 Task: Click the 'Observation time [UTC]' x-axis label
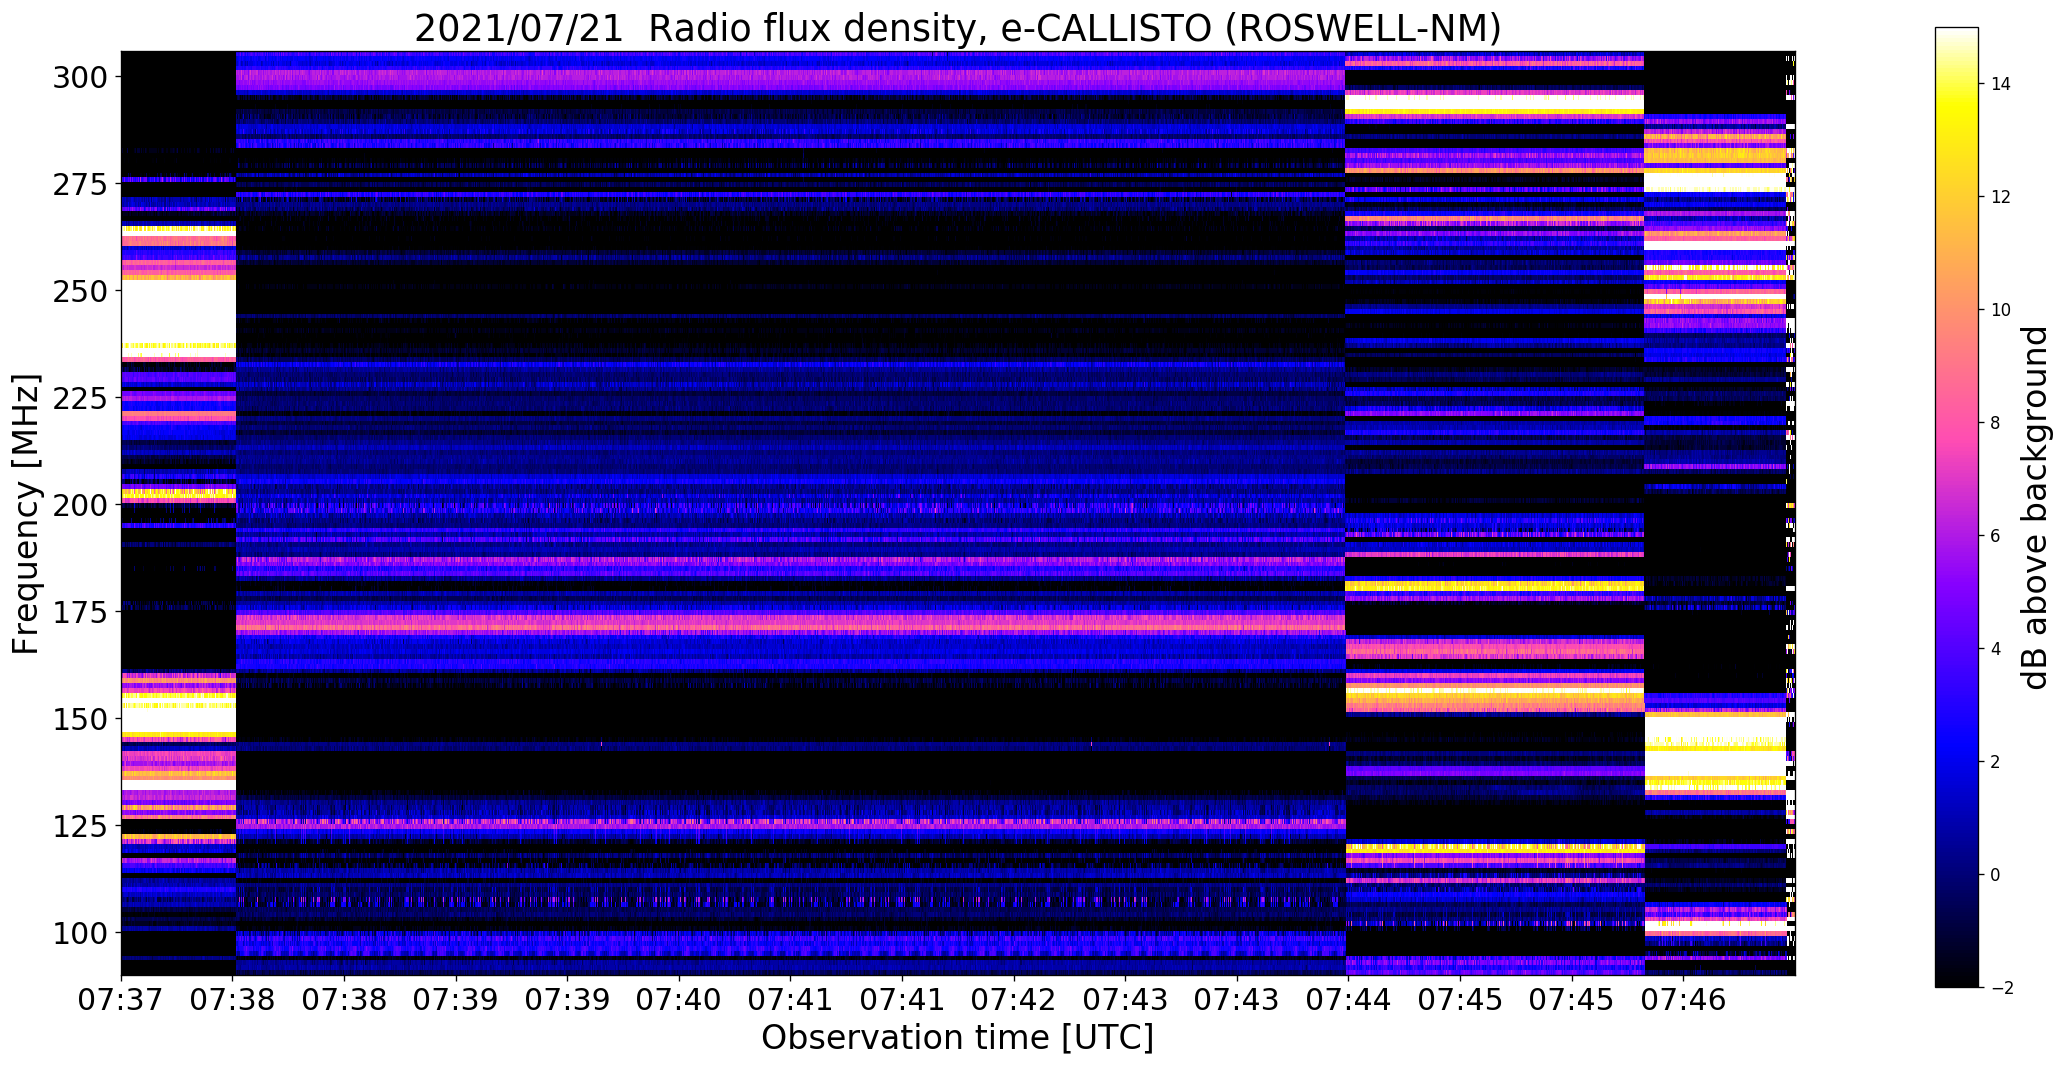[x=957, y=1037]
